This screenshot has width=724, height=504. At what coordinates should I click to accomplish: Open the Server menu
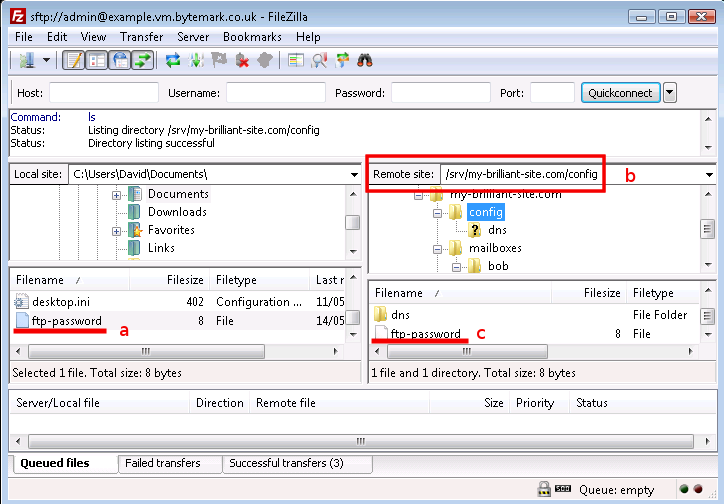193,37
